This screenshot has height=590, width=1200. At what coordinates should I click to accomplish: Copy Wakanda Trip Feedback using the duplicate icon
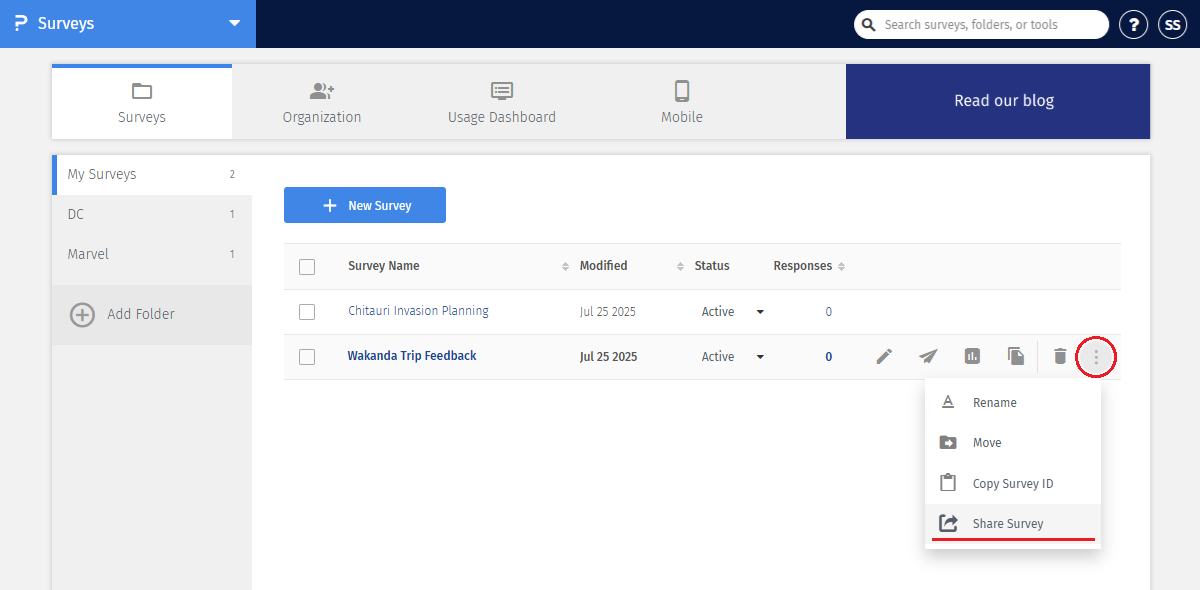[x=1016, y=356]
